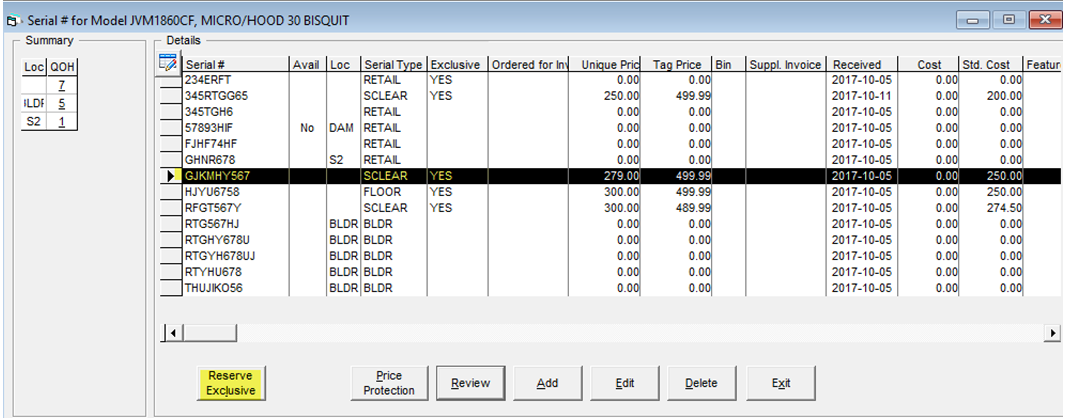The height and width of the screenshot is (419, 1066).
Task: Click the DAM location cell for 57893HIF
Action: point(343,128)
